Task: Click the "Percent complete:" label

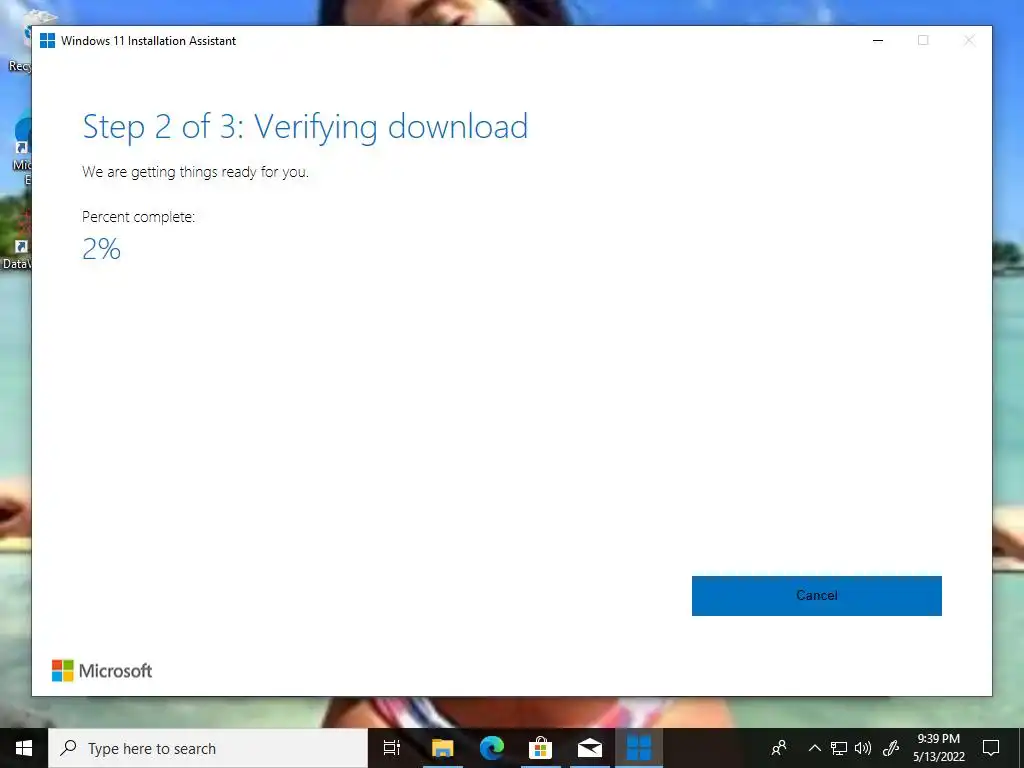Action: [138, 217]
